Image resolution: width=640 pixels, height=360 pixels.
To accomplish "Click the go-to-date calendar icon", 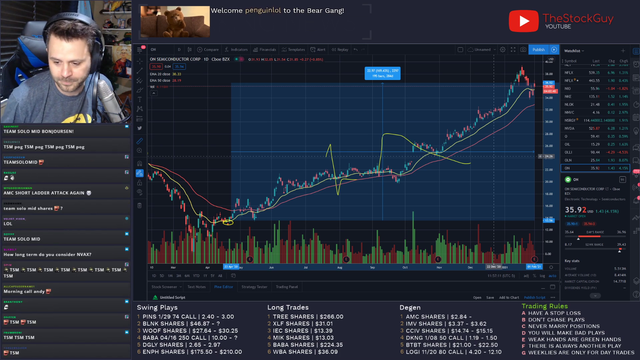I will tap(233, 276).
